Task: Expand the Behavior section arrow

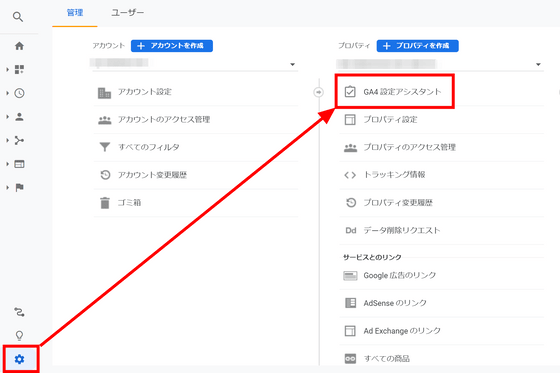Action: pos(8,164)
